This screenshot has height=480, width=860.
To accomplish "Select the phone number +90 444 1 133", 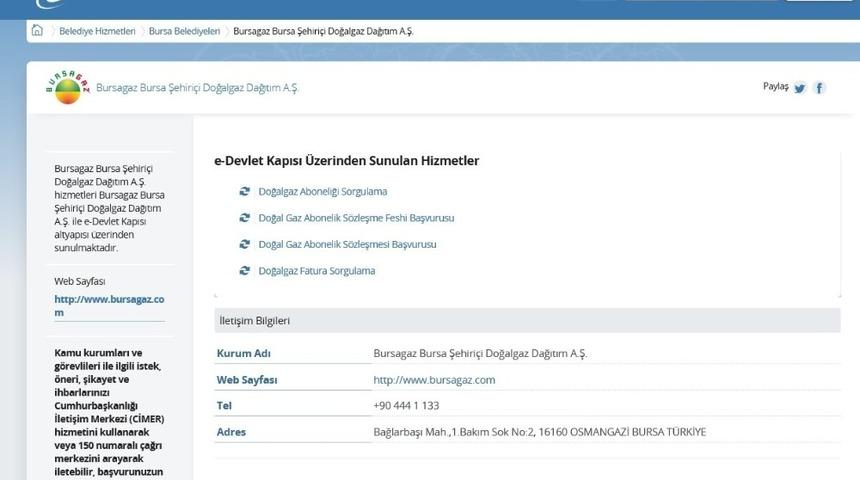I will tap(406, 405).
